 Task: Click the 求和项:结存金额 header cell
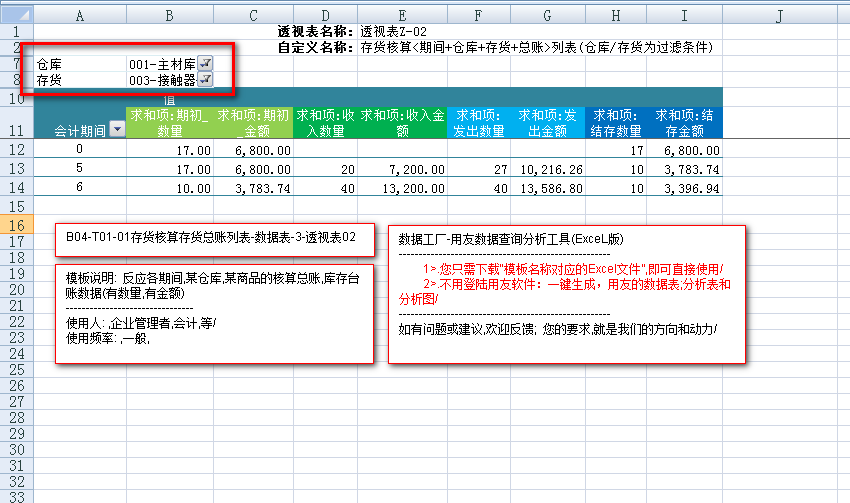tap(685, 122)
